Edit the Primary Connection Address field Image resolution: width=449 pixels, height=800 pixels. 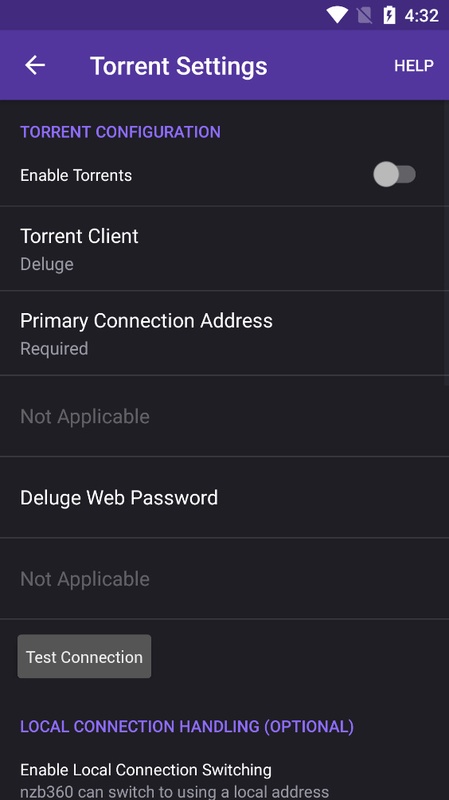tap(224, 333)
